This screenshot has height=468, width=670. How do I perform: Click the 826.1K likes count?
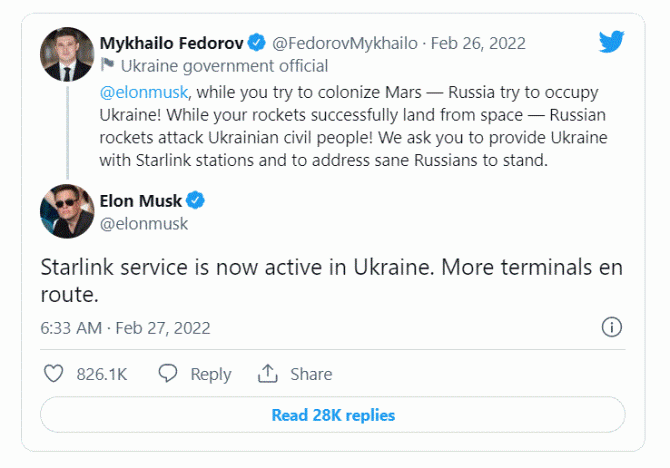pos(101,374)
